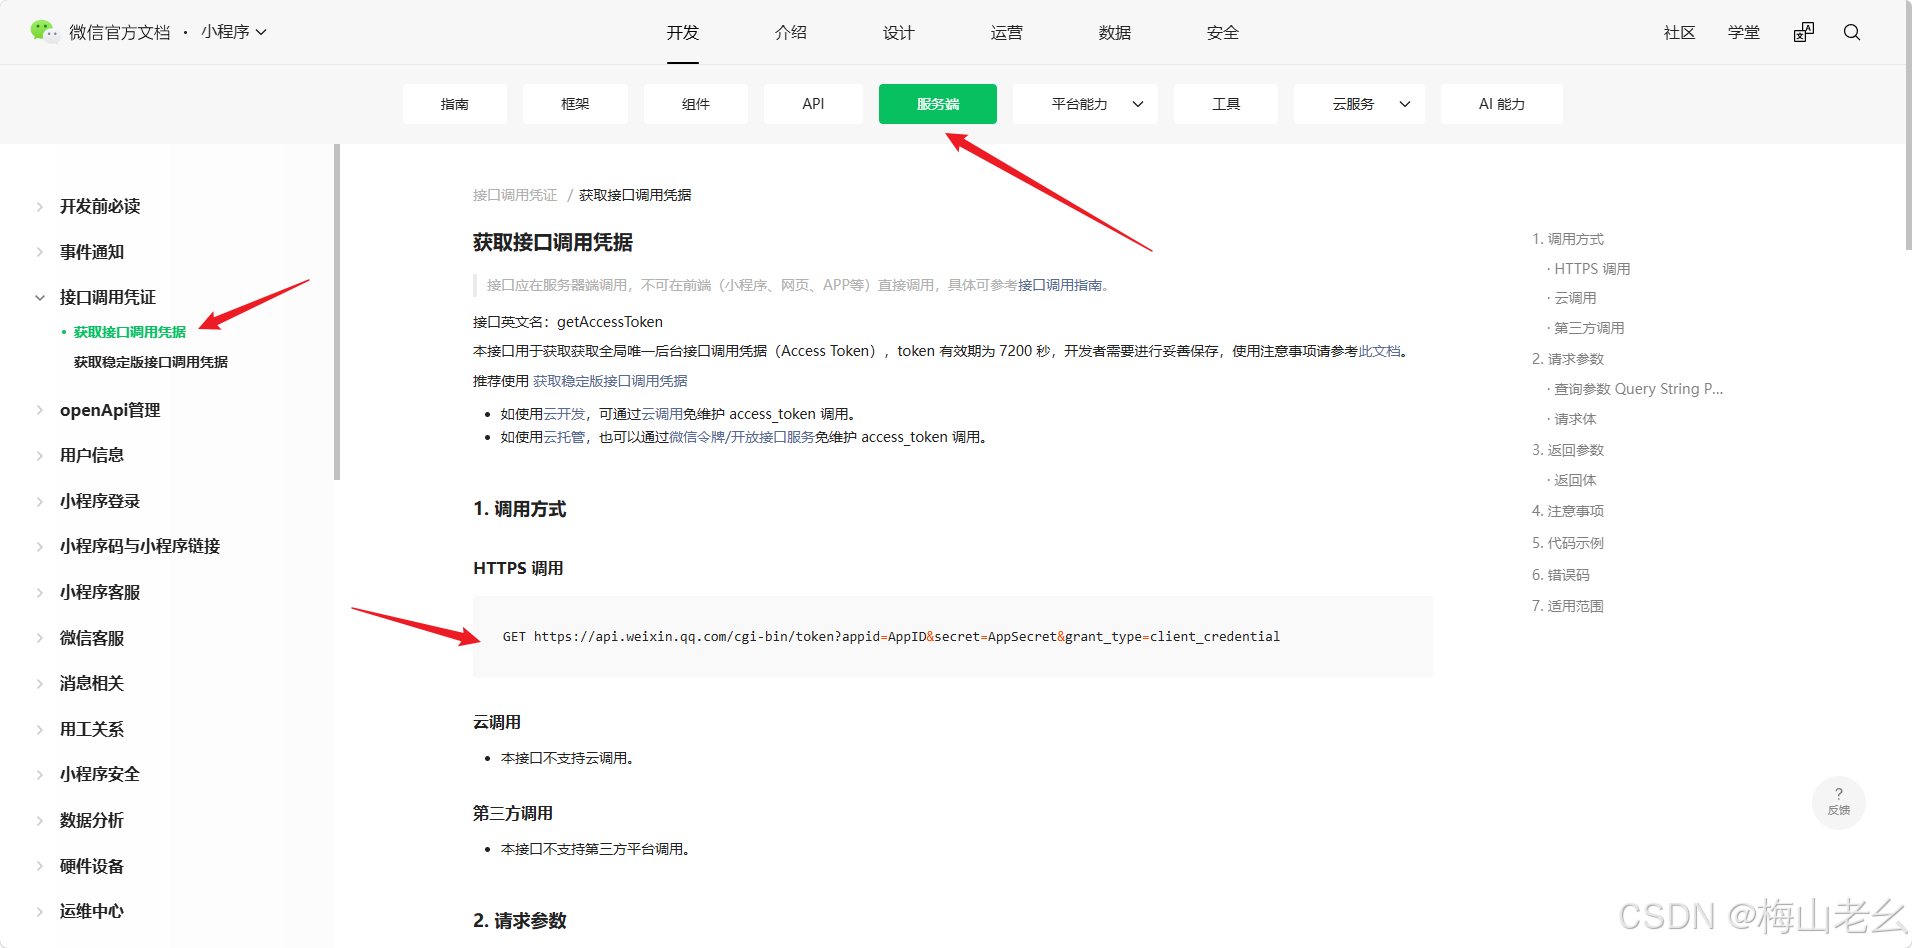Image resolution: width=1912 pixels, height=948 pixels.
Task: Open the 运营 top menu
Action: tap(1007, 33)
